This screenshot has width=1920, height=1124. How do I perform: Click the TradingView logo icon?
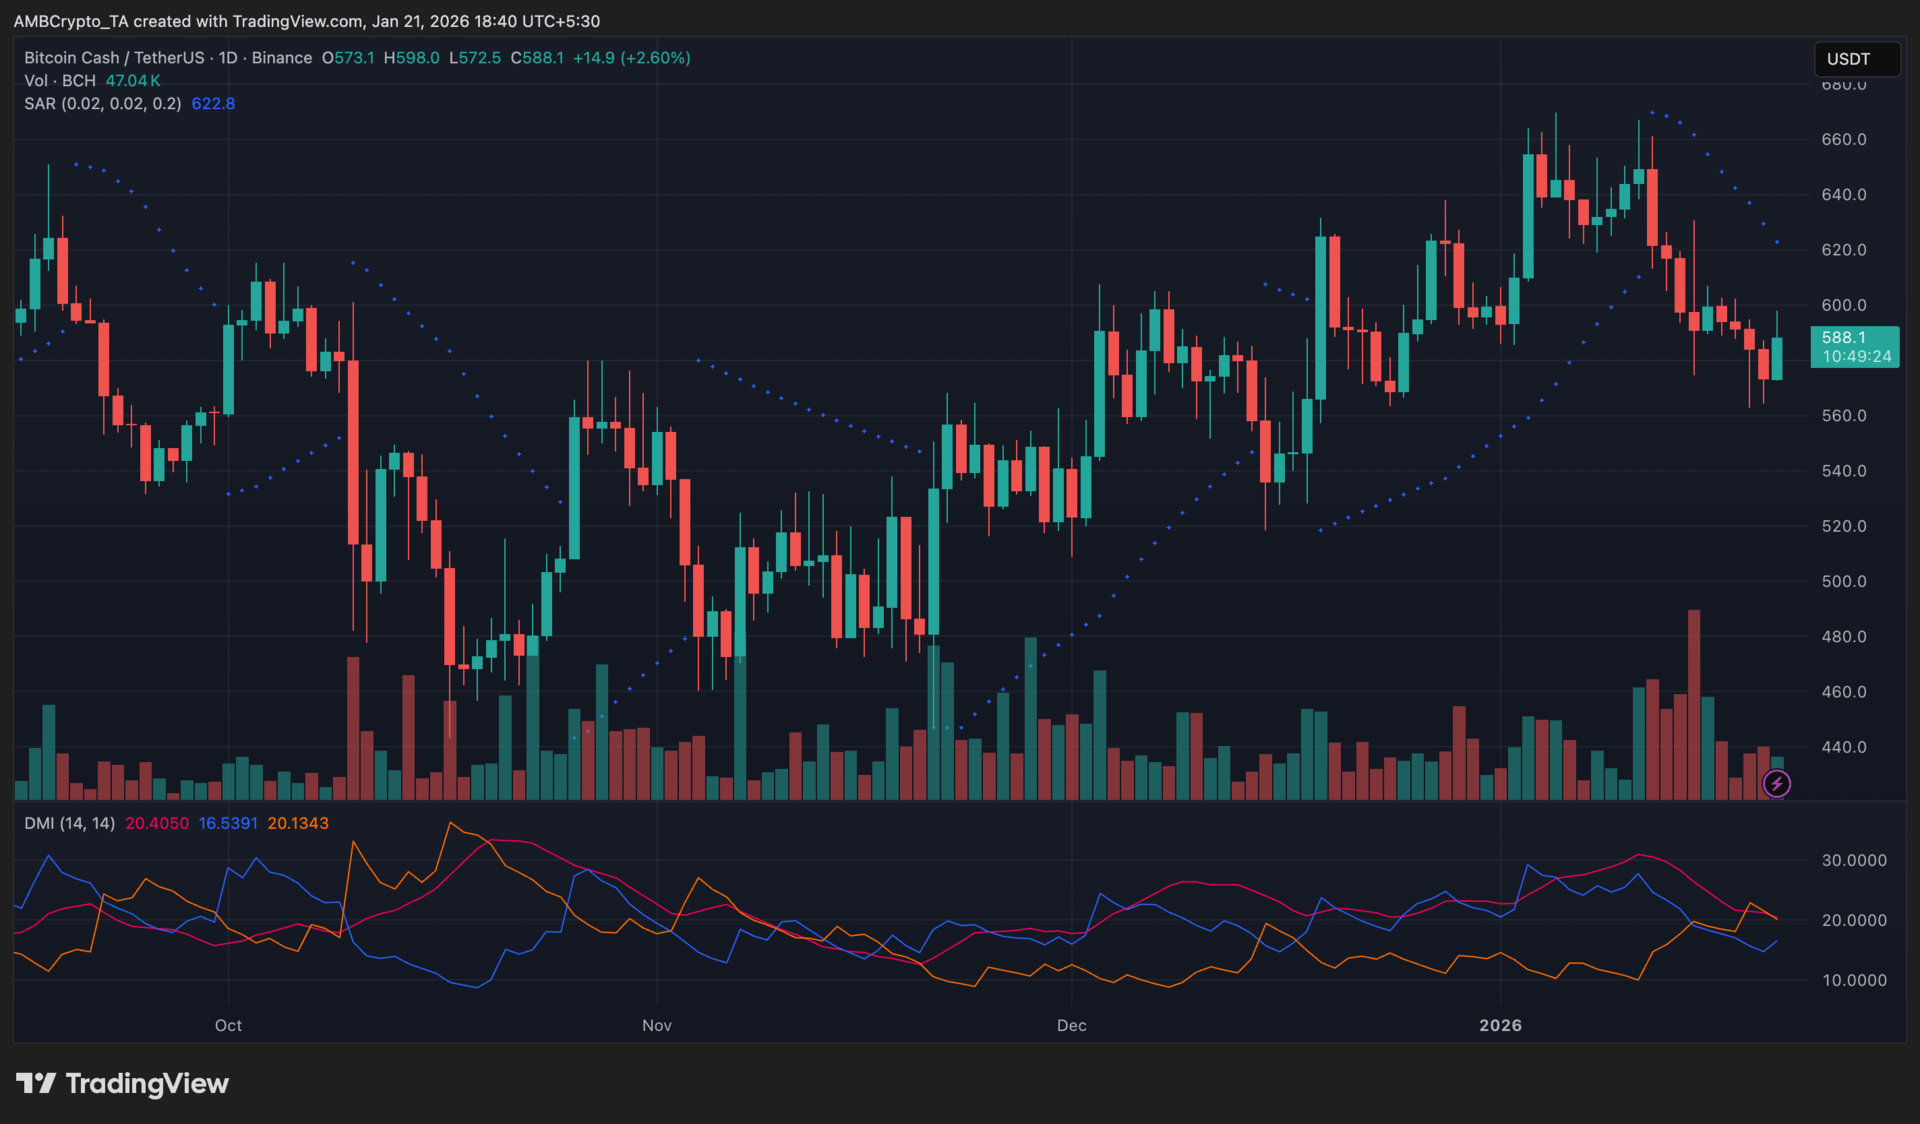(36, 1083)
